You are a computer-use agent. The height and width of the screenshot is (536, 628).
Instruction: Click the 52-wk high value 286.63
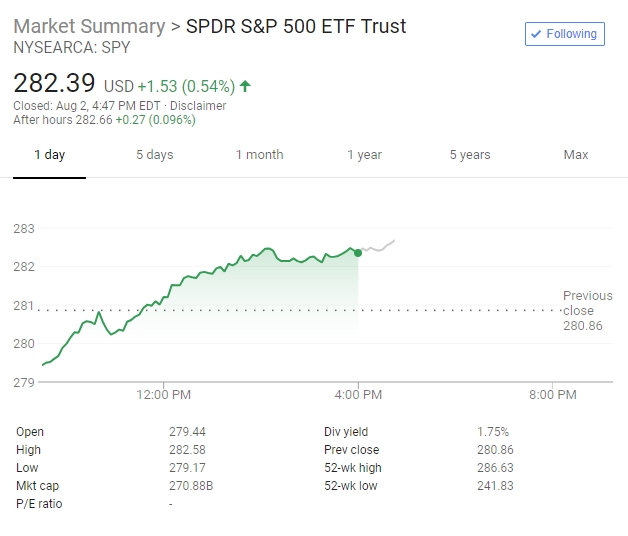coord(496,468)
